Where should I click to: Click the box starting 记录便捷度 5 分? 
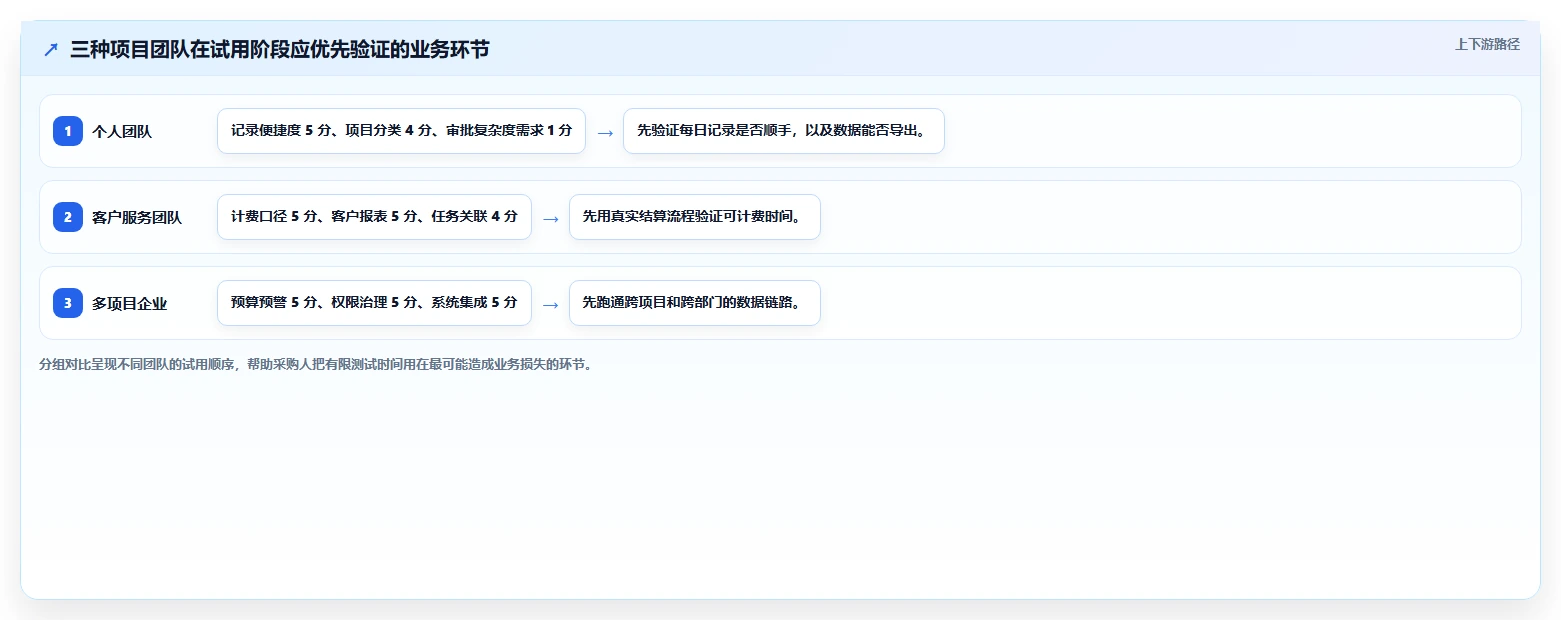401,131
